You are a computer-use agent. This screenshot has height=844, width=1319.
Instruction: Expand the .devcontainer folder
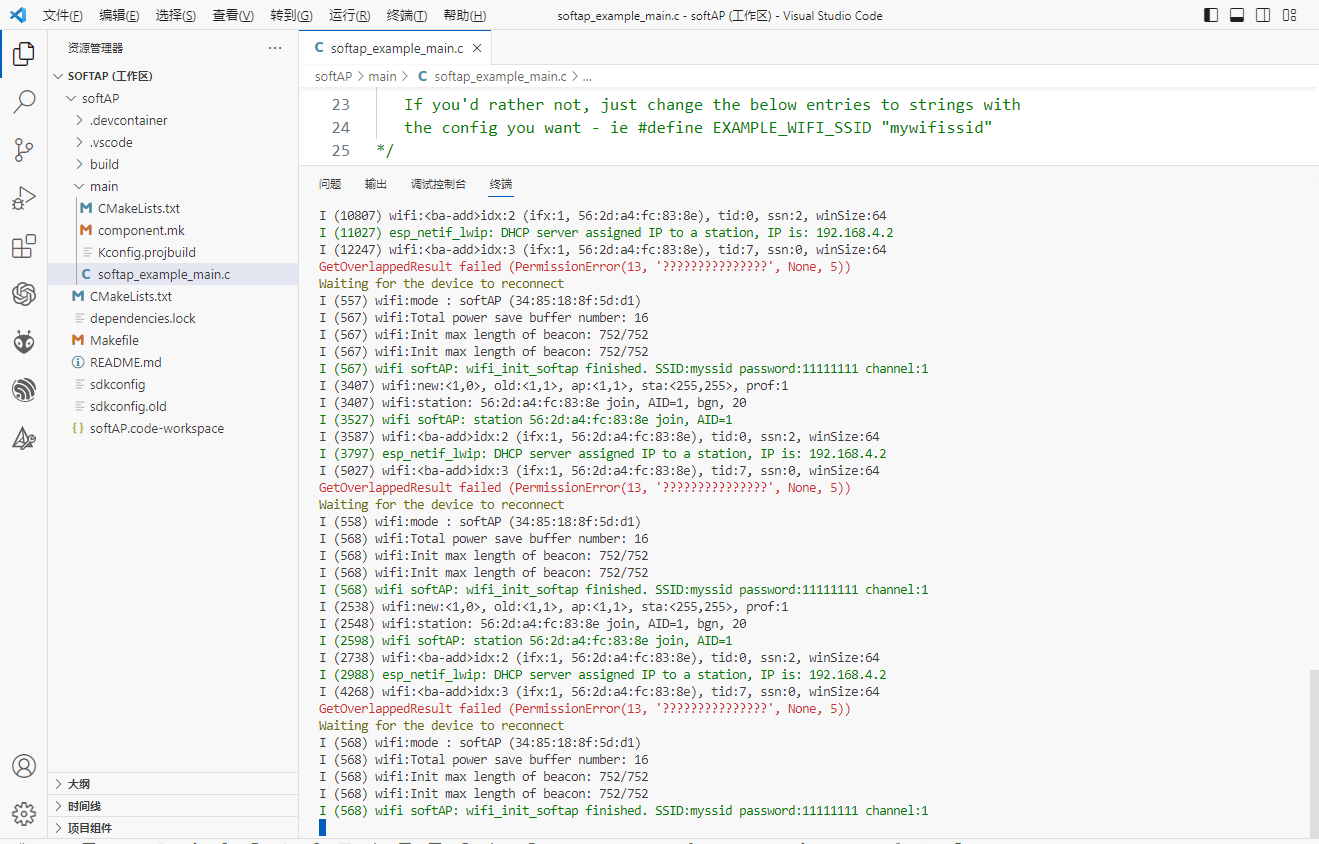click(x=173, y=120)
